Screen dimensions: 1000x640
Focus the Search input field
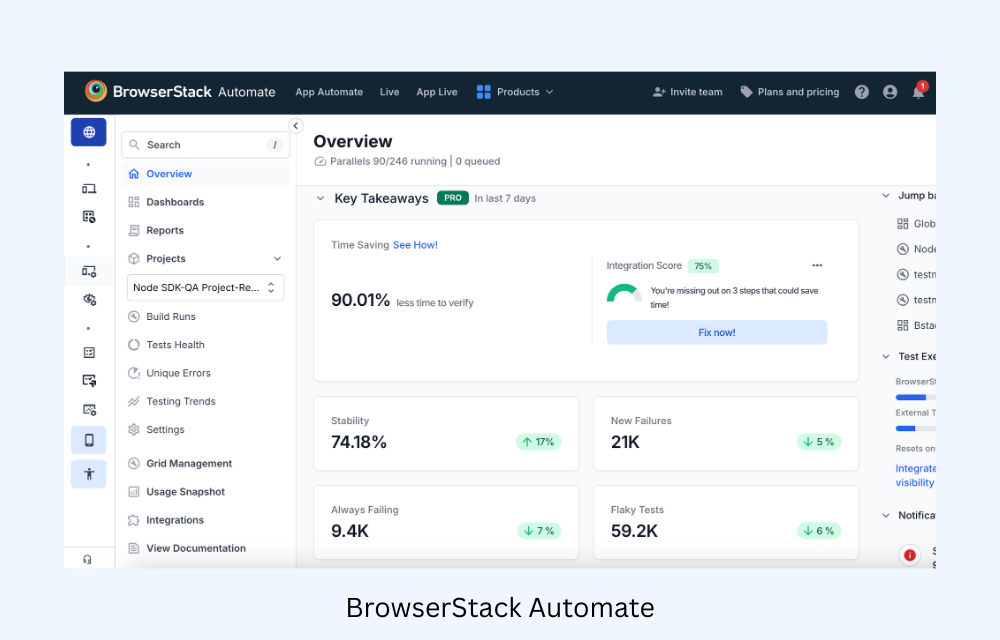[205, 145]
